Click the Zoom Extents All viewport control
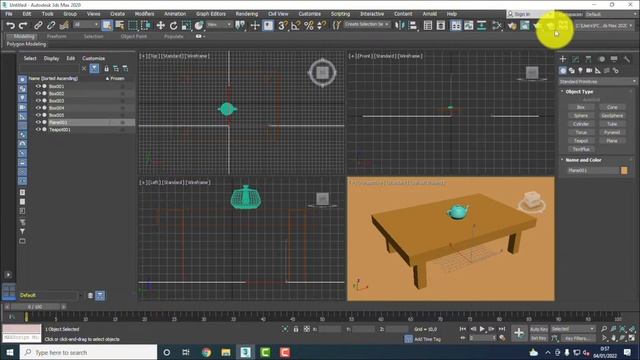The width and height of the screenshot is (640, 360). click(x=631, y=329)
